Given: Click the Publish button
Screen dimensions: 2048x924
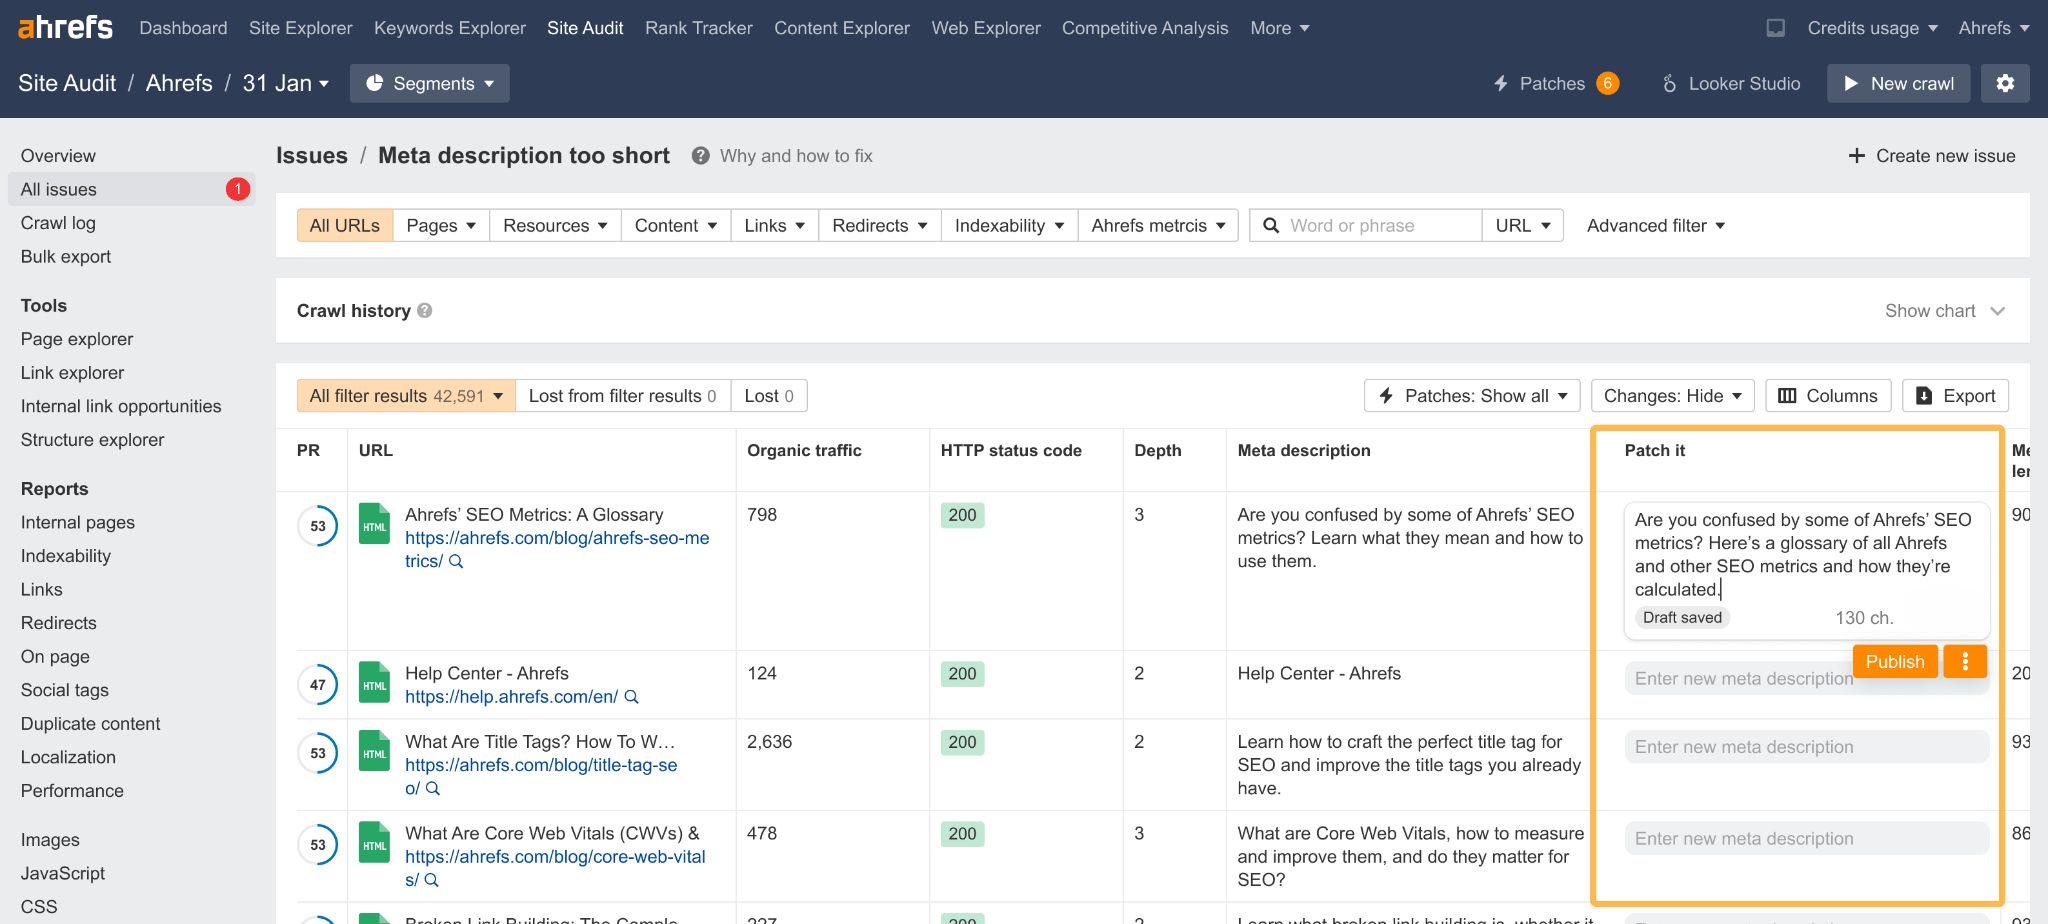Looking at the screenshot, I should coord(1895,661).
